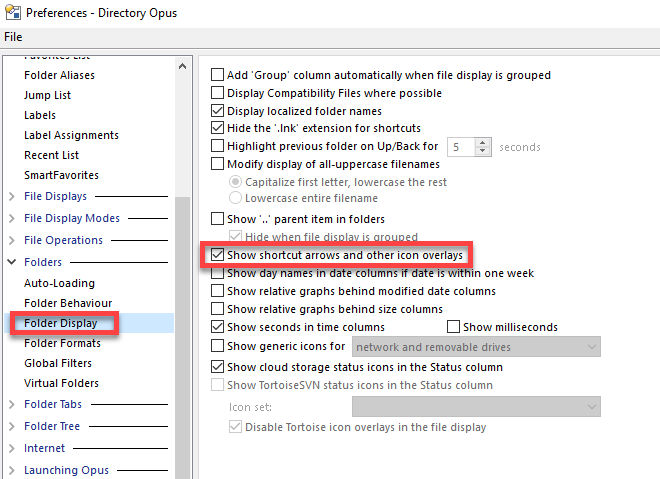Enable Show generic icons for checkbox
Viewport: 660px width, 479px height.
pyautogui.click(x=217, y=346)
